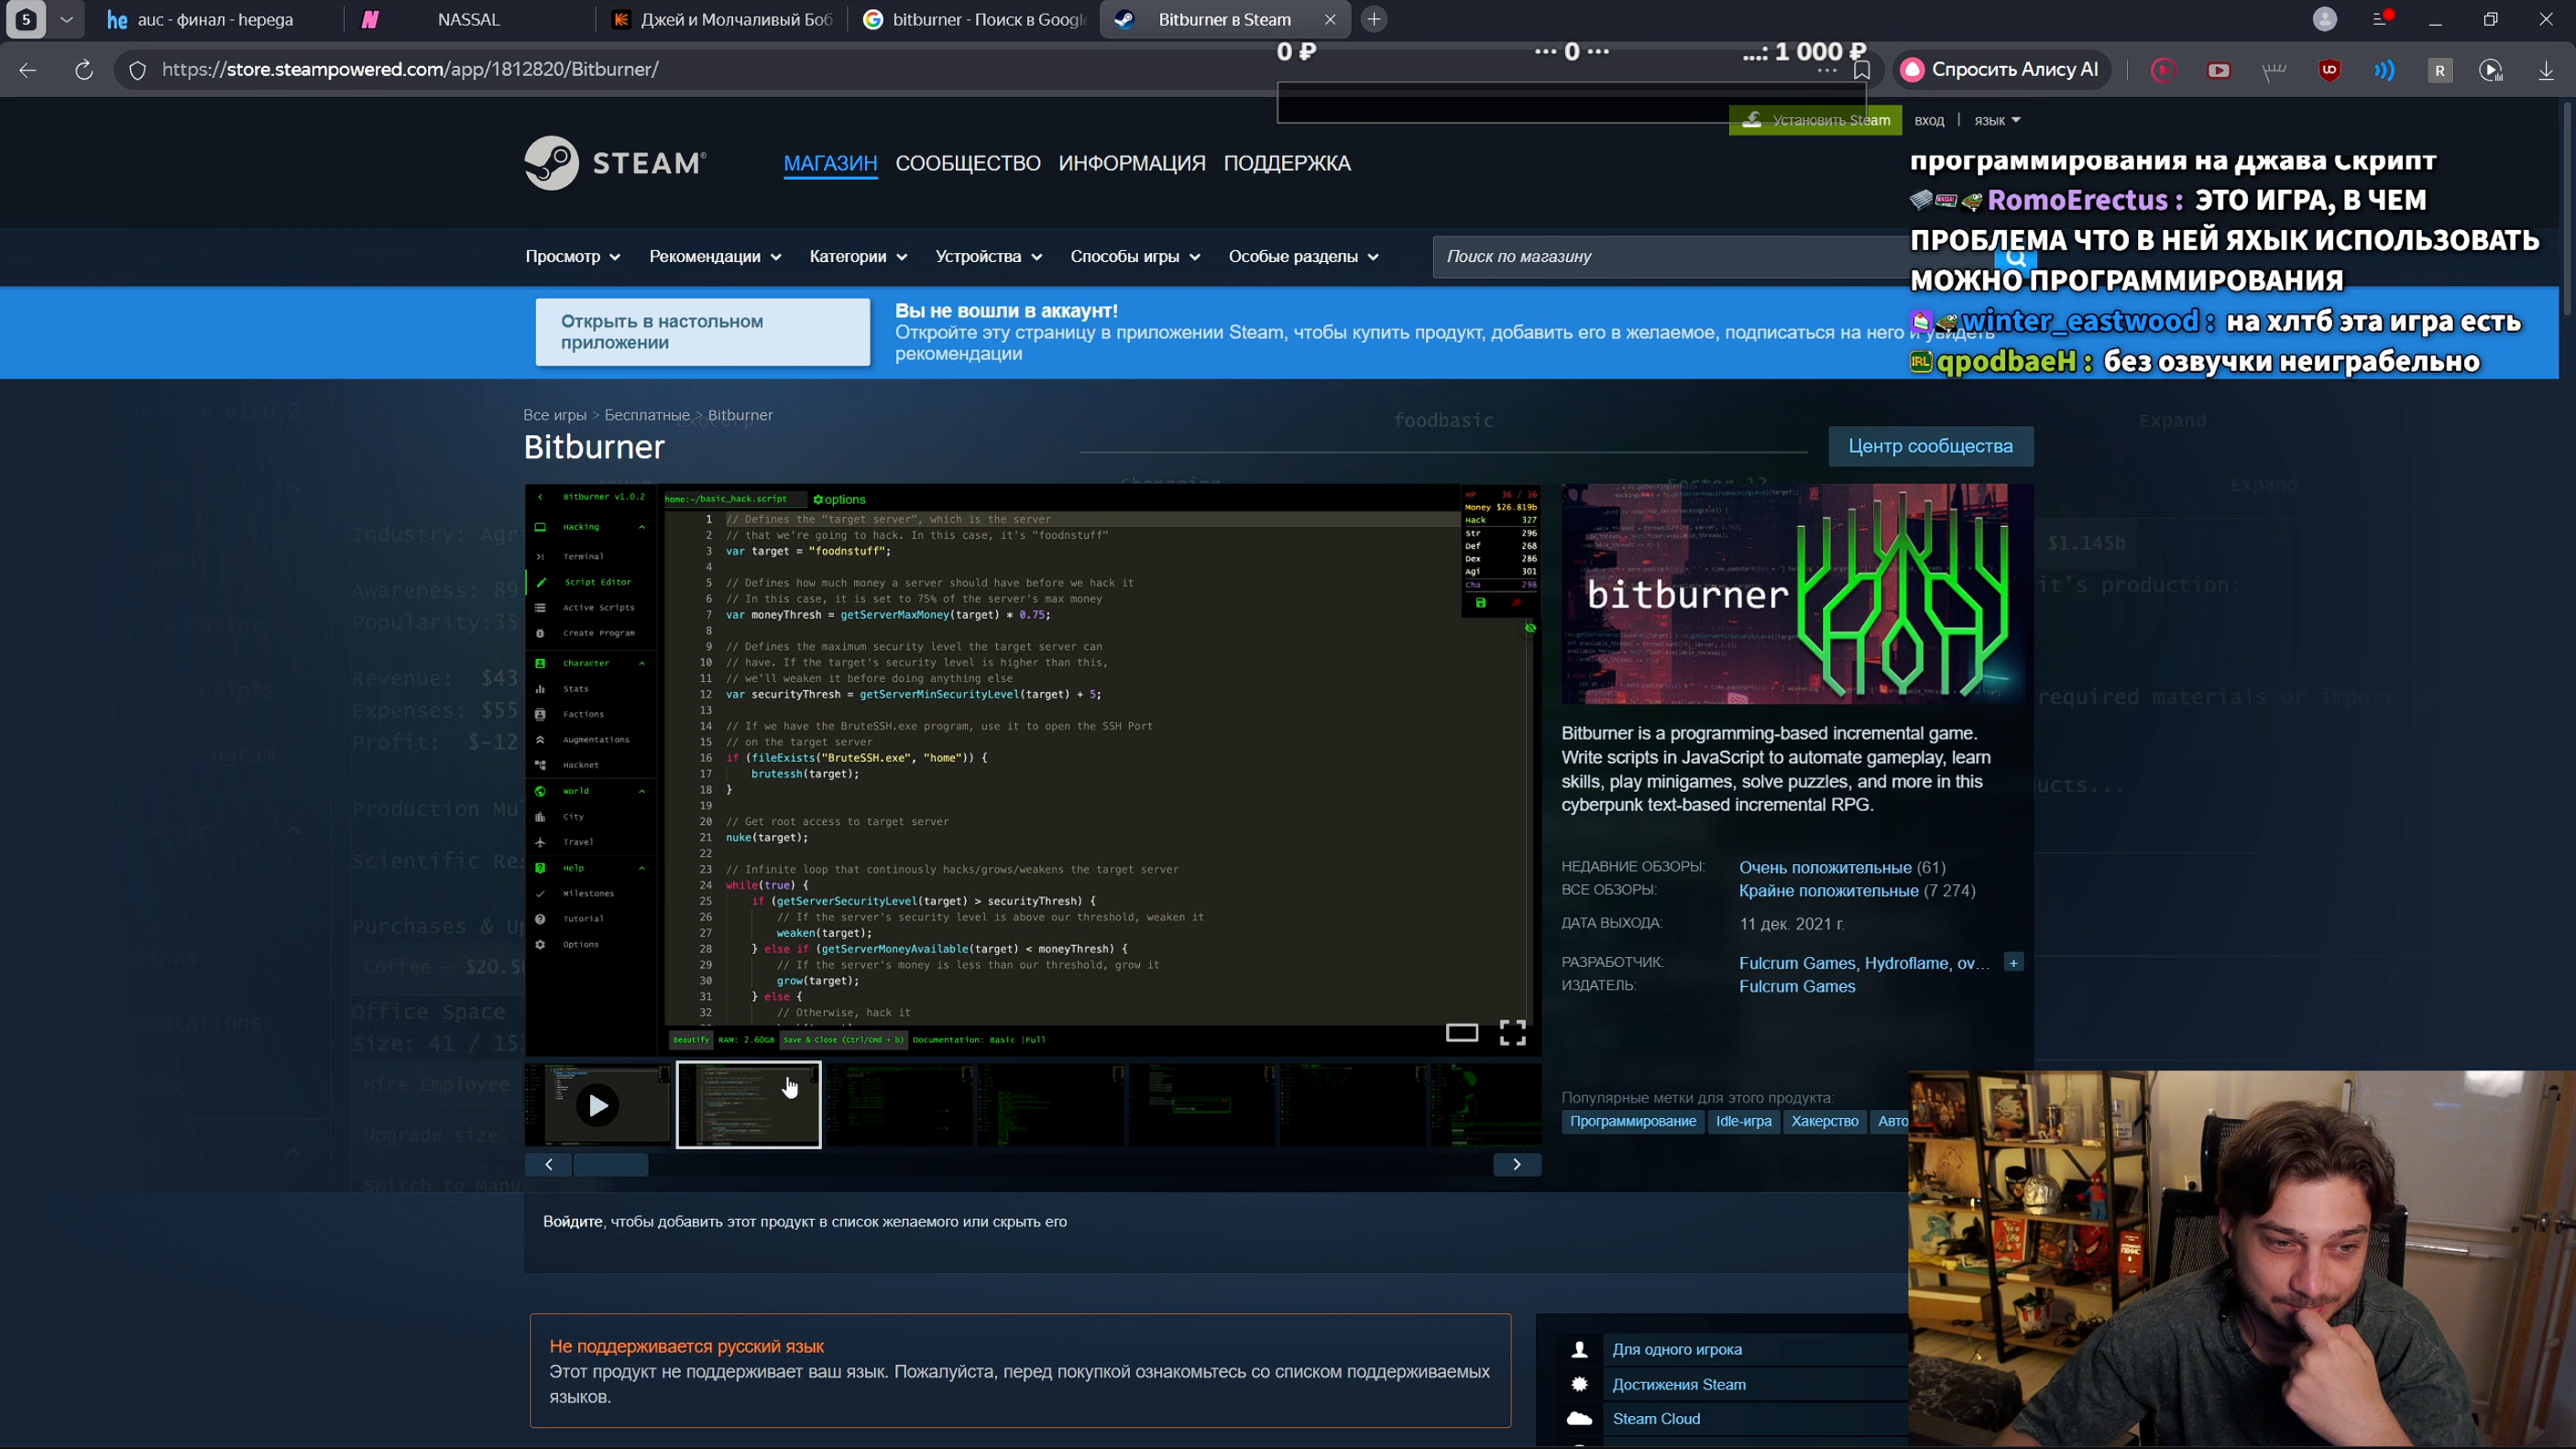Switch to the auc - финал - hepega tab
2576x1449 pixels.
pyautogui.click(x=214, y=19)
